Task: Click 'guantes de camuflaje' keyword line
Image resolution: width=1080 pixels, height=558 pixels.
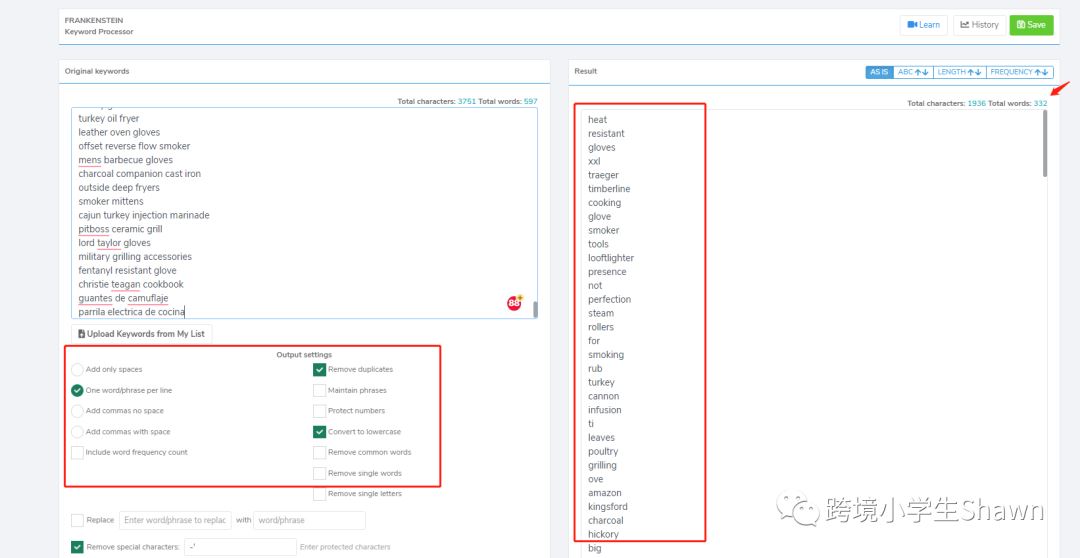Action: [x=123, y=298]
